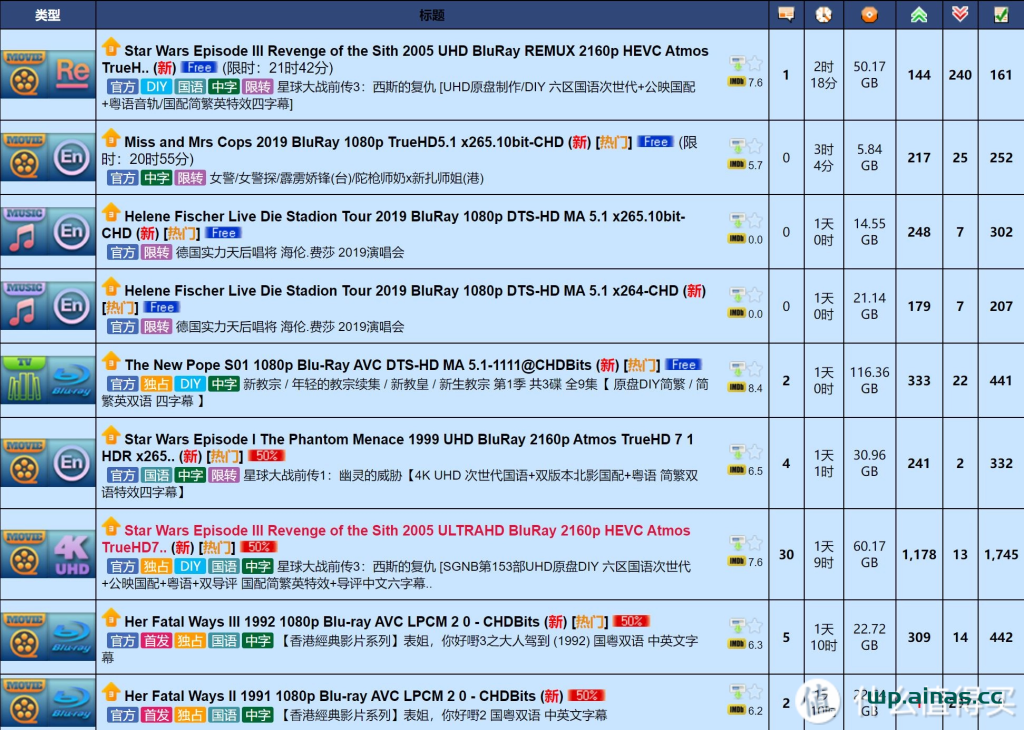Click the Movie category icon for Revenge of the Sith REMUX
Image resolution: width=1024 pixels, height=730 pixels.
(x=24, y=74)
